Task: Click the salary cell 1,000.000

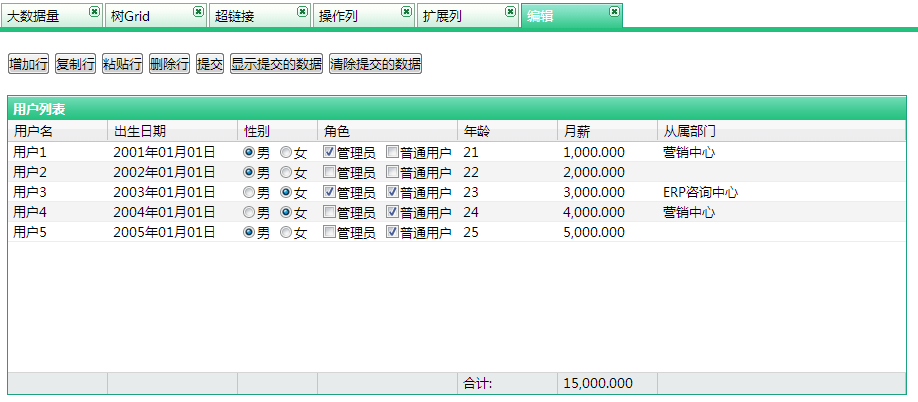Action: 608,153
